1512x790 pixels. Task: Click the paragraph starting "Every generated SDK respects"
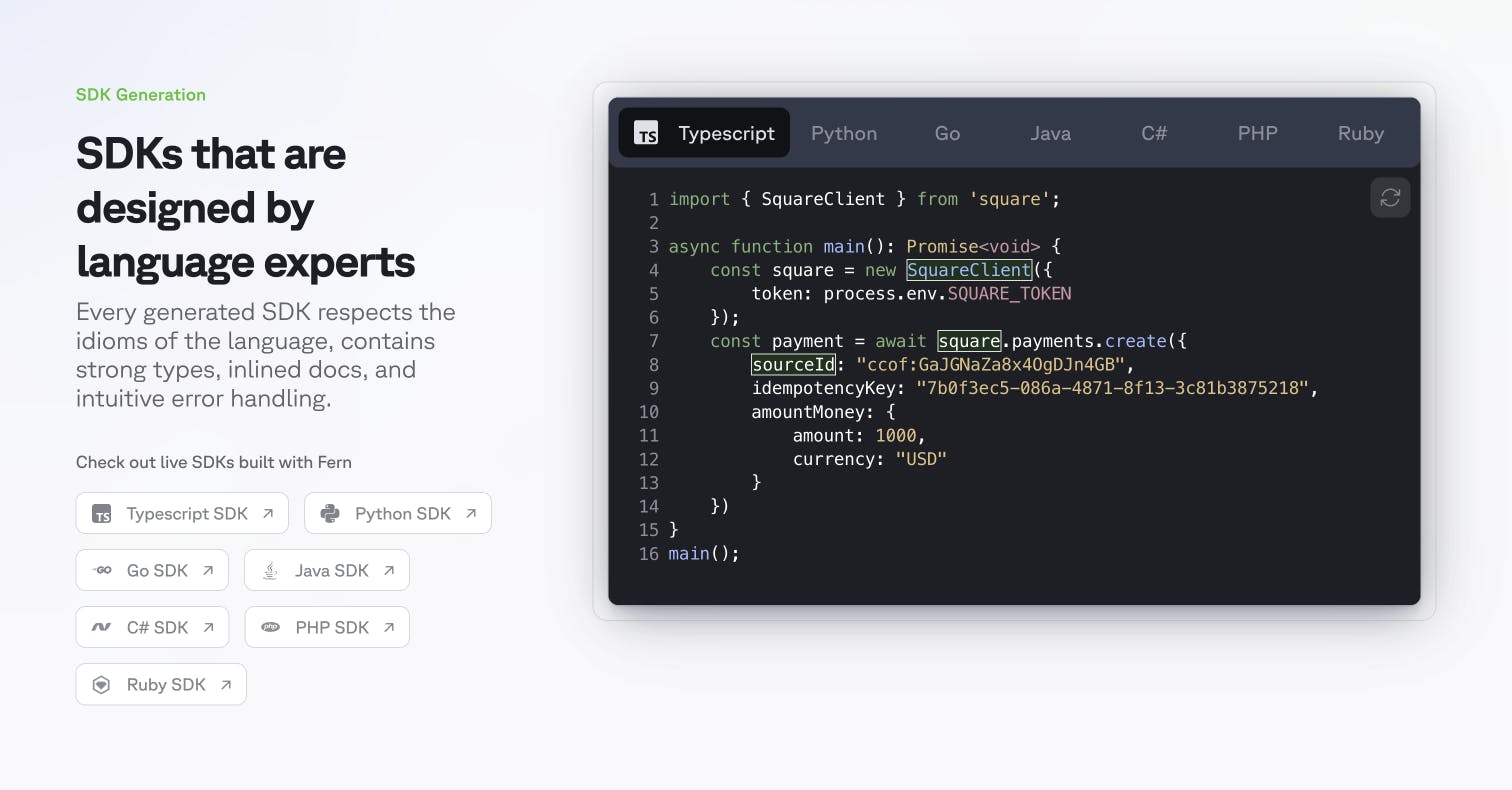(x=266, y=355)
